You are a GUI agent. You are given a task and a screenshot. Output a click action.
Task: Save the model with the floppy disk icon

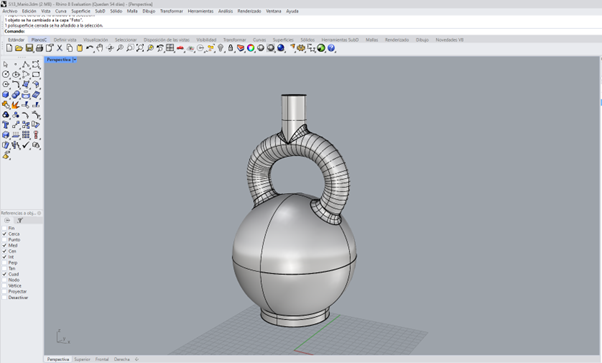point(29,48)
